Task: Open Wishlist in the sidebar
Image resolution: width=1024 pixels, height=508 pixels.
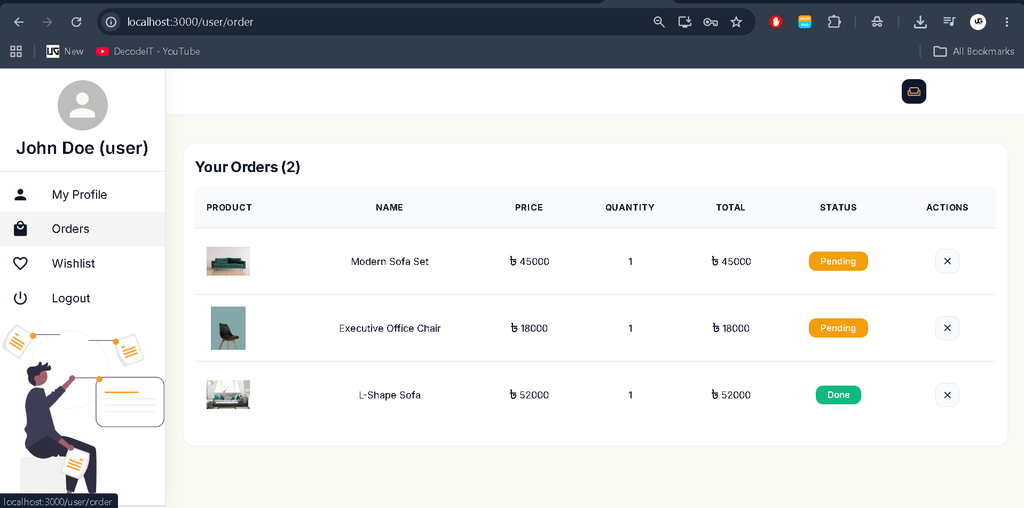Action: 82,264
